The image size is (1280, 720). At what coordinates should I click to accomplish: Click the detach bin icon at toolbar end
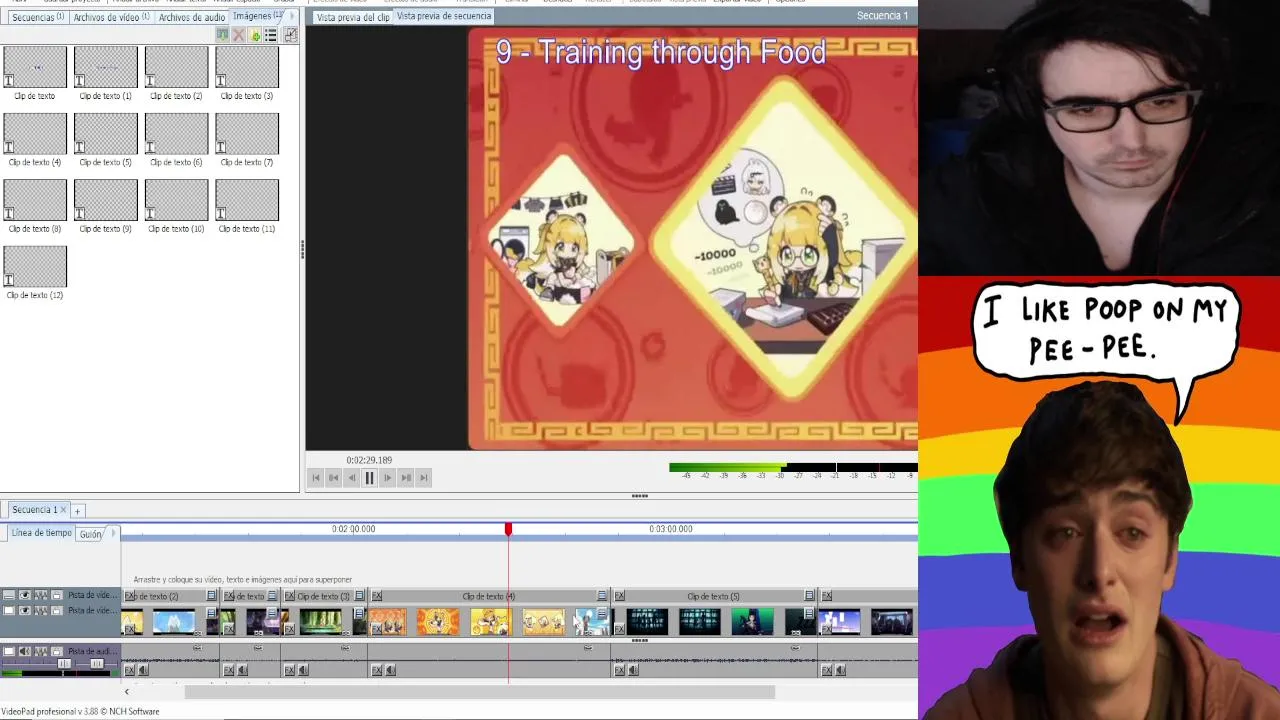(290, 35)
